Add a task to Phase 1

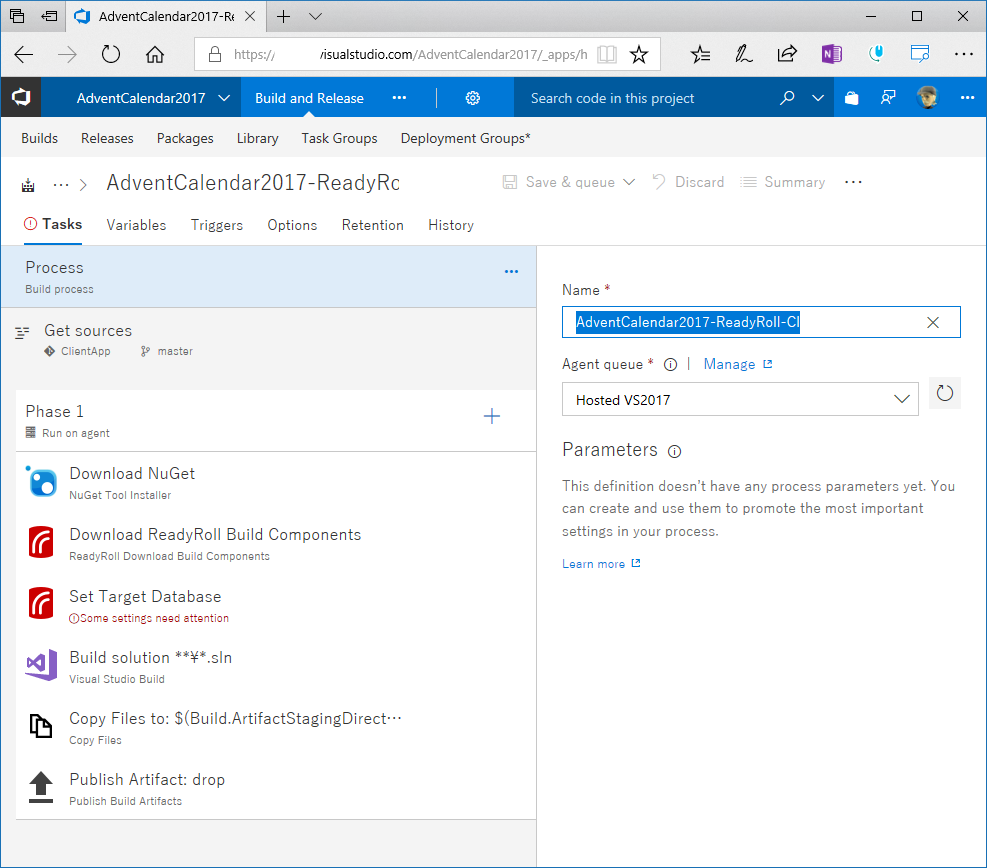pos(492,416)
